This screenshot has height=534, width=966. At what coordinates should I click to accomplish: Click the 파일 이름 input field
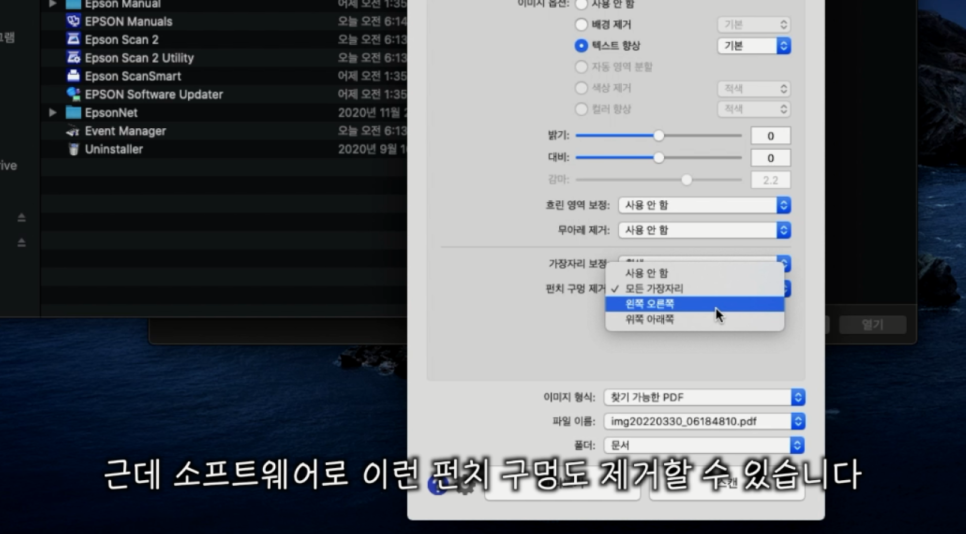696,421
